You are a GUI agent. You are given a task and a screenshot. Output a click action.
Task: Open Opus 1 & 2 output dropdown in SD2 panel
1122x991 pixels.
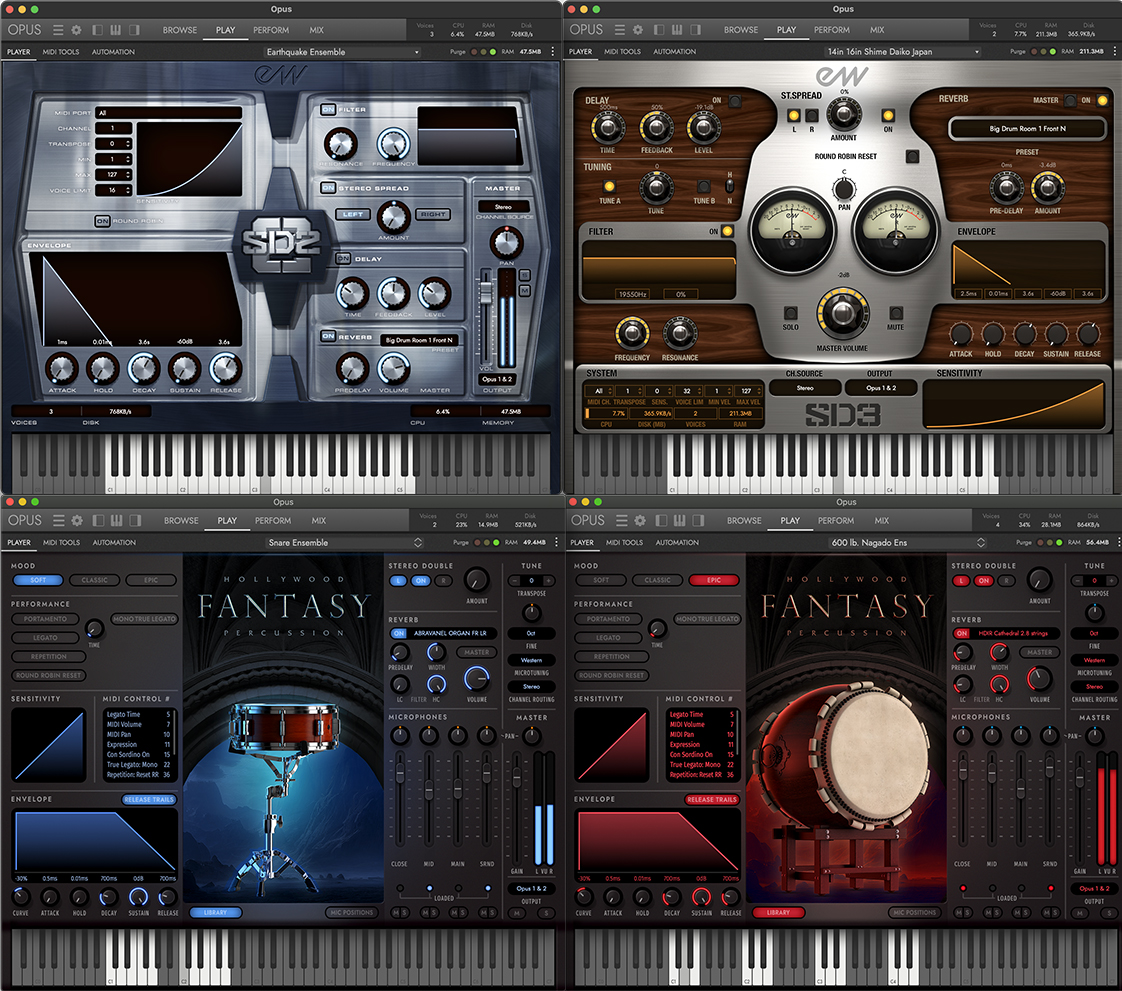[x=497, y=379]
